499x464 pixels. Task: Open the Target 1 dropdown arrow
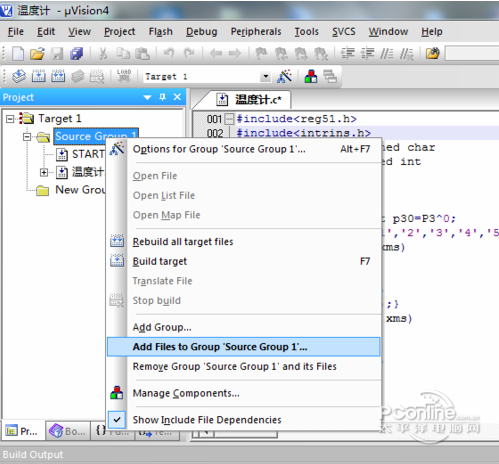[x=265, y=77]
